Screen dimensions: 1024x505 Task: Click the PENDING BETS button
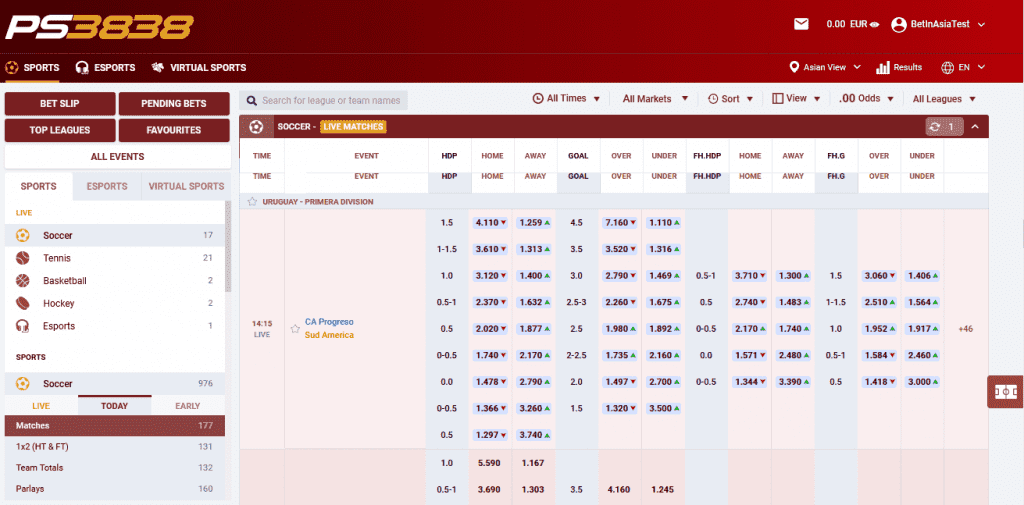coord(174,103)
